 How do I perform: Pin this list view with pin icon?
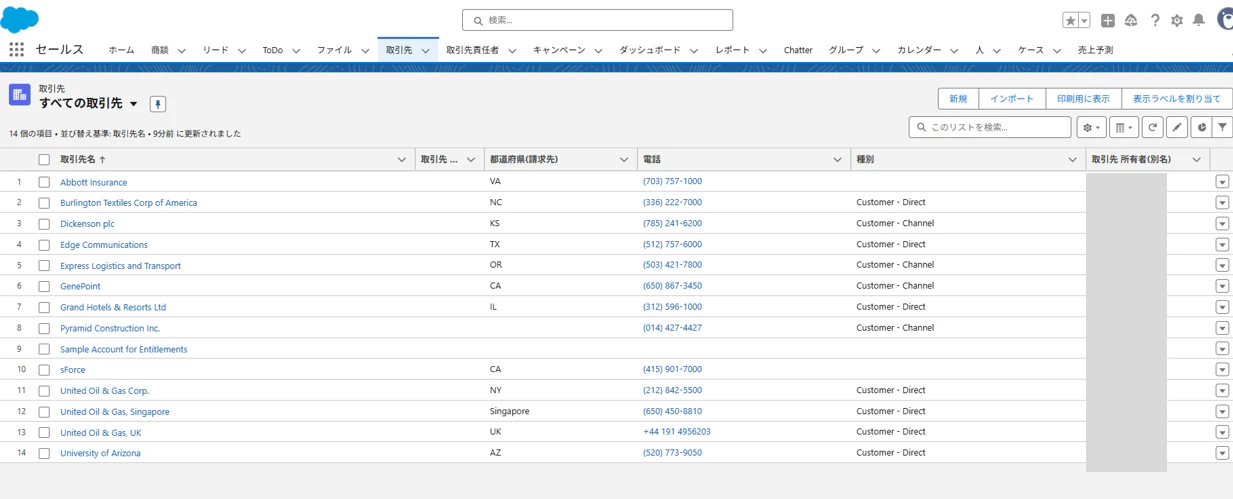[158, 104]
